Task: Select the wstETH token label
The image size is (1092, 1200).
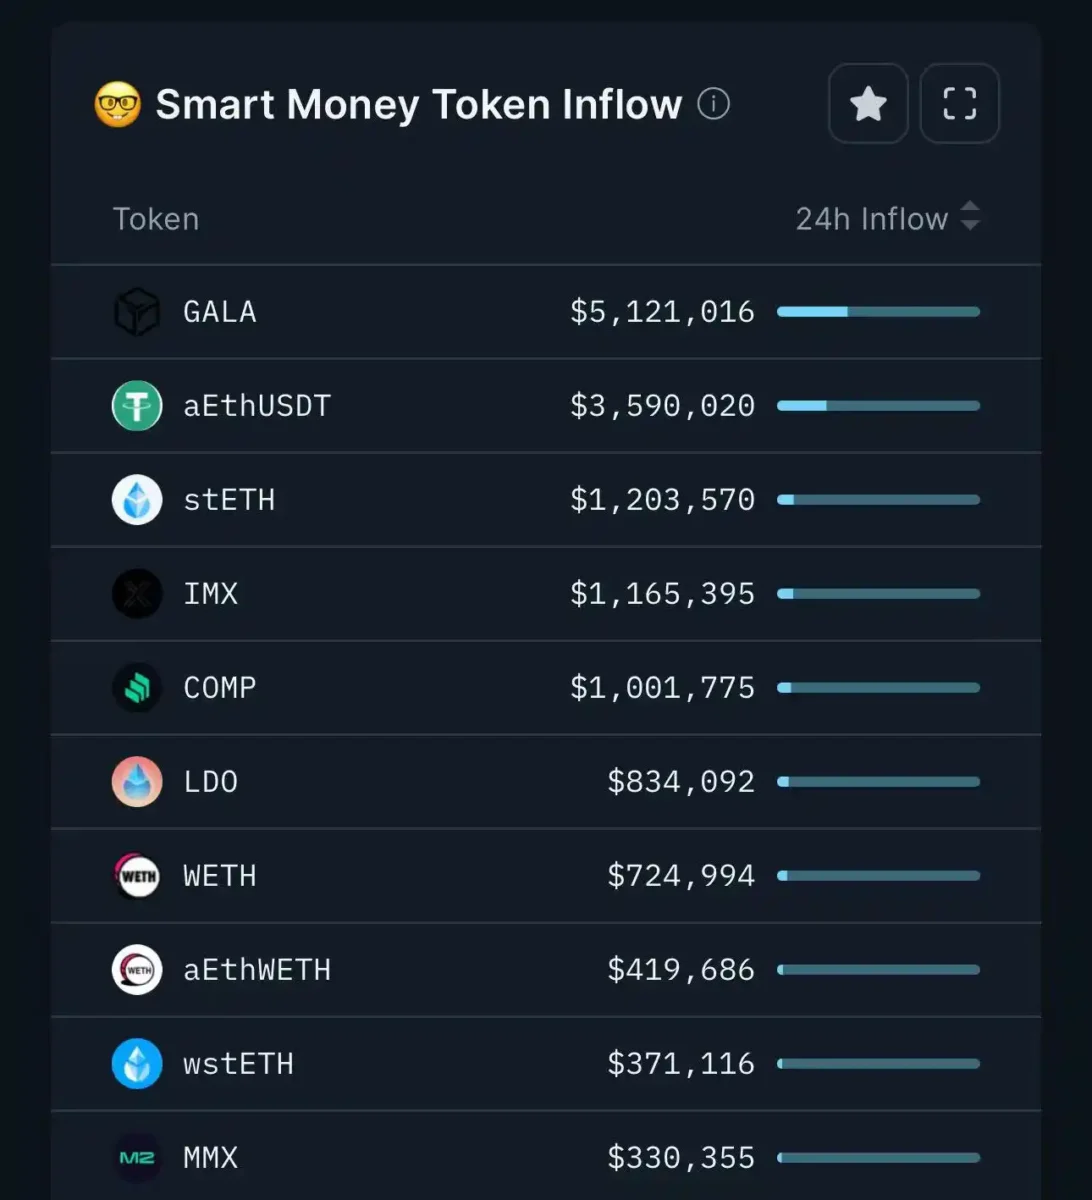Action: [239, 1064]
